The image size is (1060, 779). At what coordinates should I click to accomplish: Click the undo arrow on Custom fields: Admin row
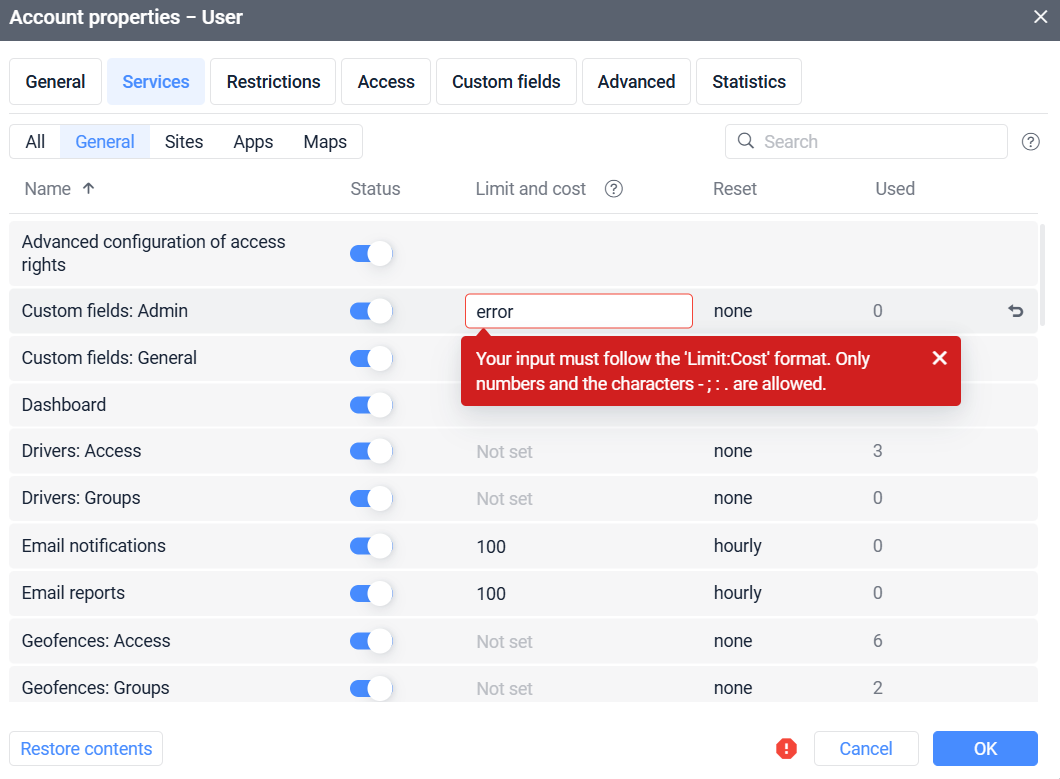[1016, 311]
